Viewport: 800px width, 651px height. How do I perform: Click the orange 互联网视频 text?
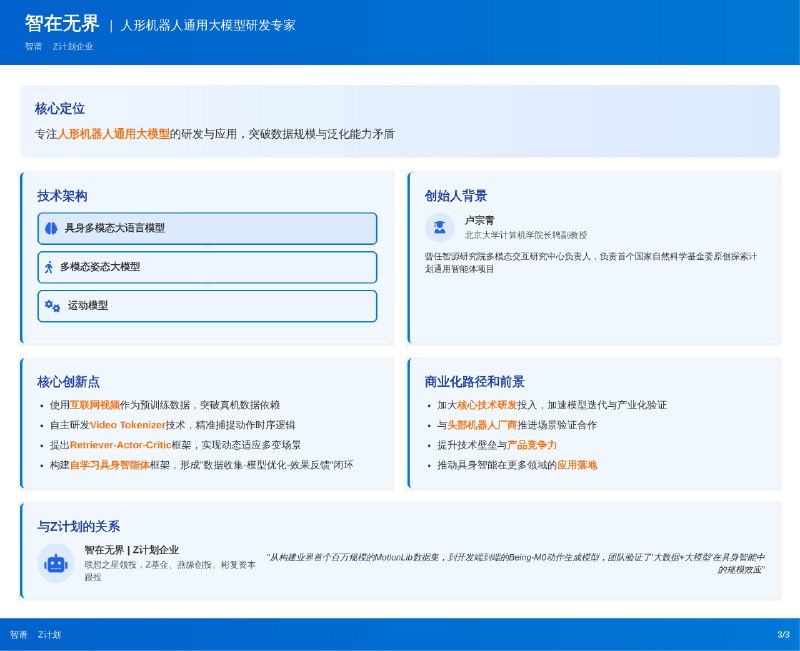95,405
